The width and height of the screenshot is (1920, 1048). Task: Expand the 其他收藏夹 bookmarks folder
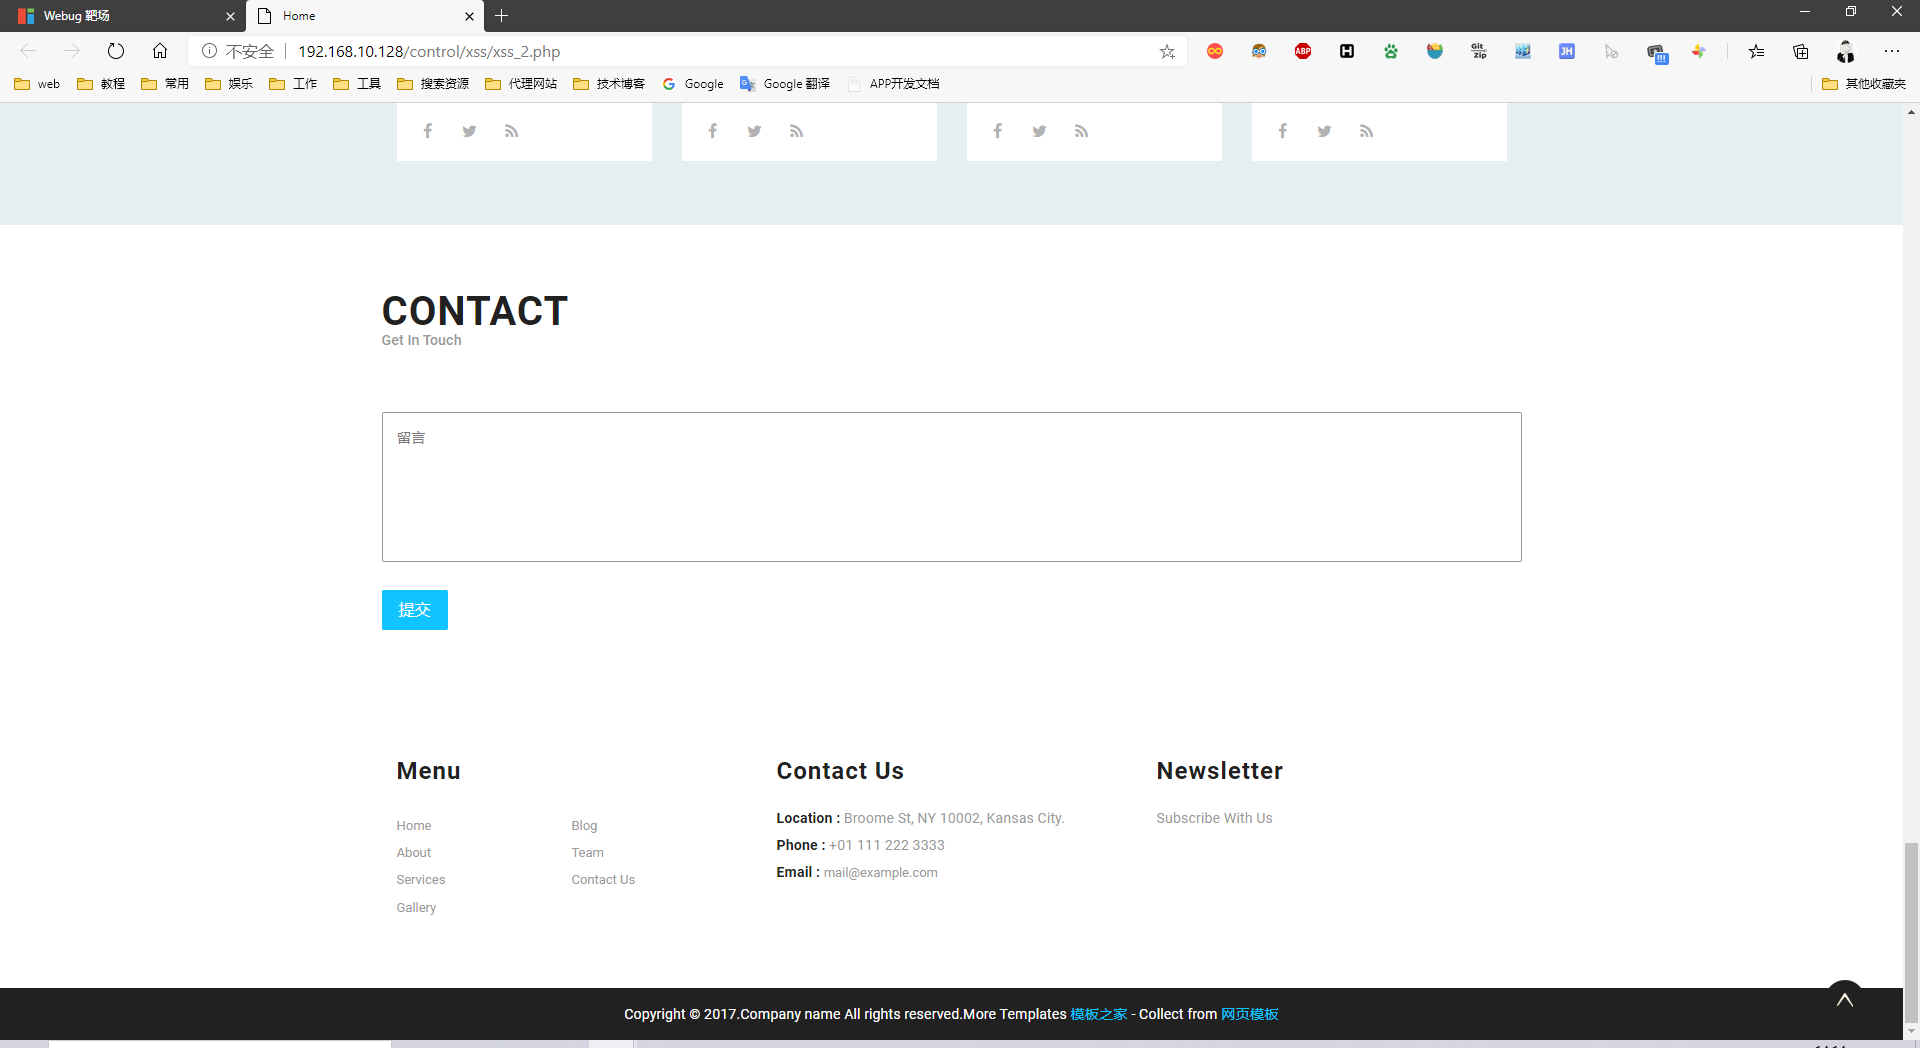[1864, 84]
